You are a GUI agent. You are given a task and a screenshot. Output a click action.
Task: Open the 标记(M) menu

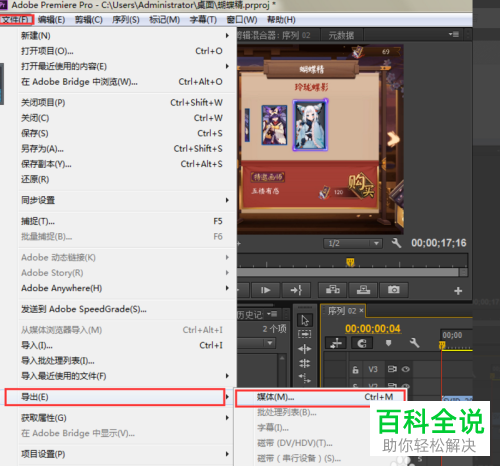(x=165, y=20)
